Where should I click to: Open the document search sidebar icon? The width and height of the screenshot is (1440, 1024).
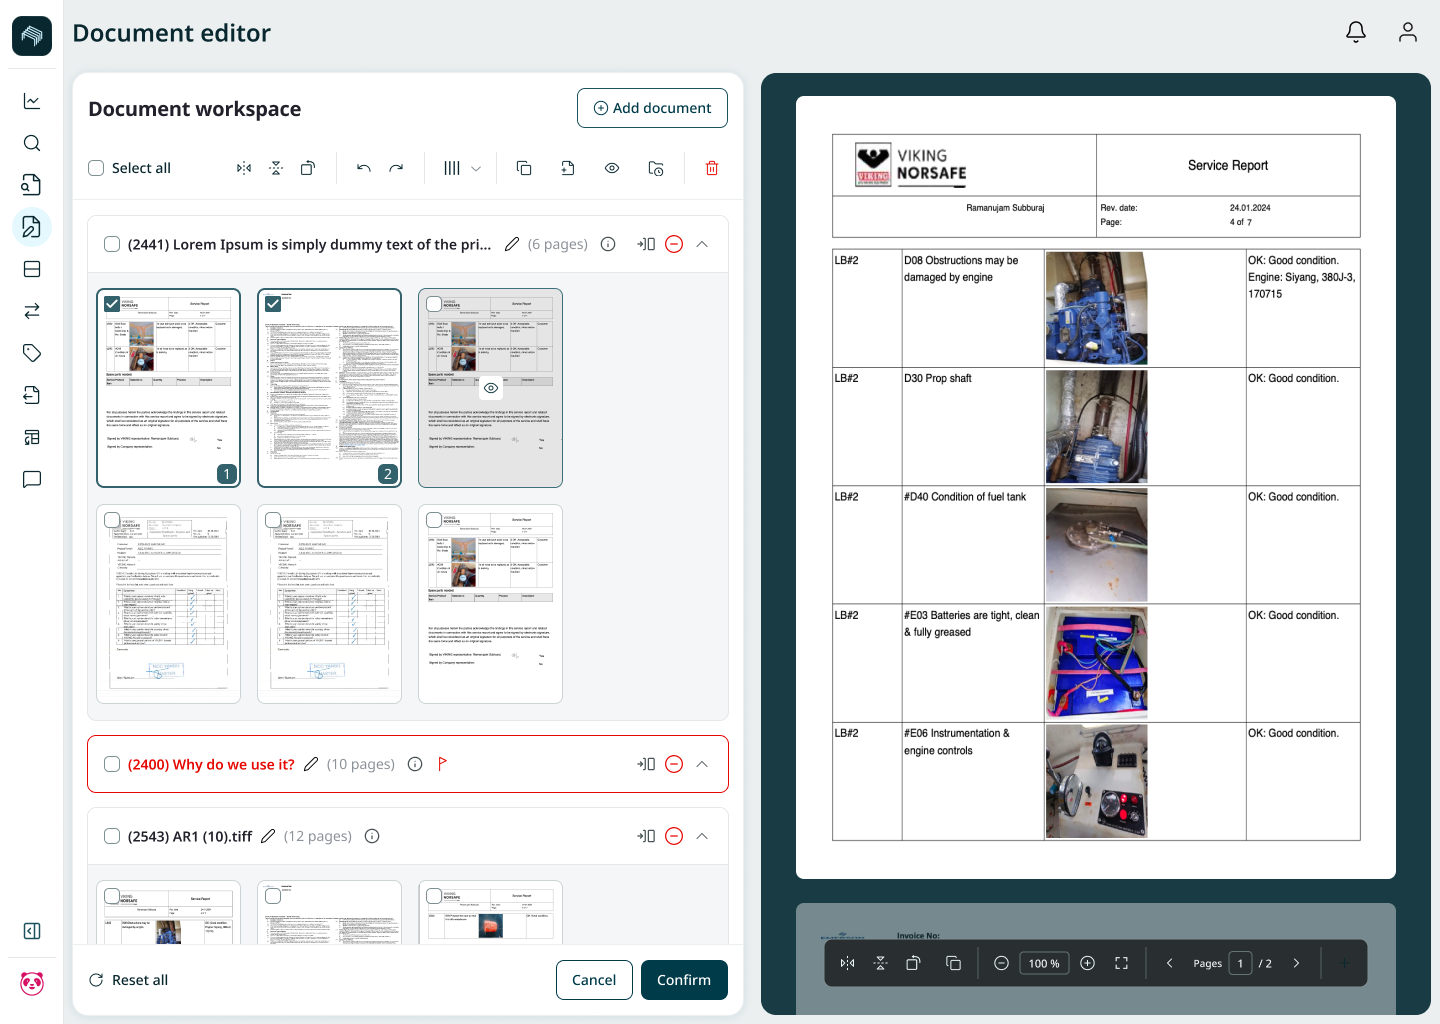32,185
